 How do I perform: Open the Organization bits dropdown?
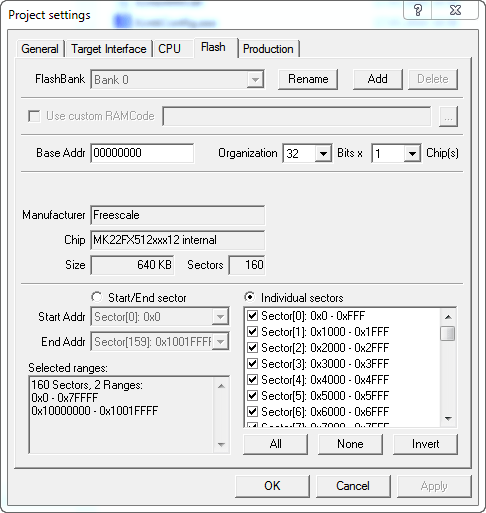pos(323,154)
